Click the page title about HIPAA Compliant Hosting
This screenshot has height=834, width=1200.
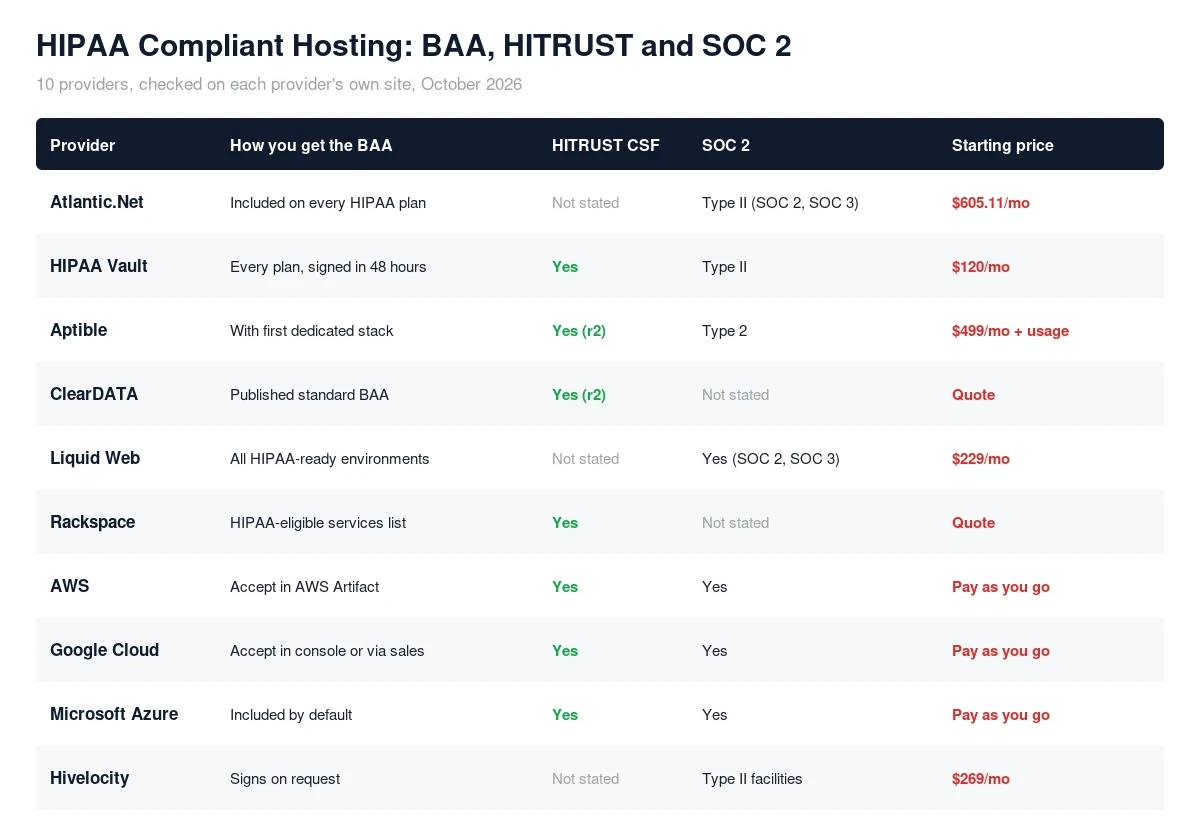tap(414, 45)
